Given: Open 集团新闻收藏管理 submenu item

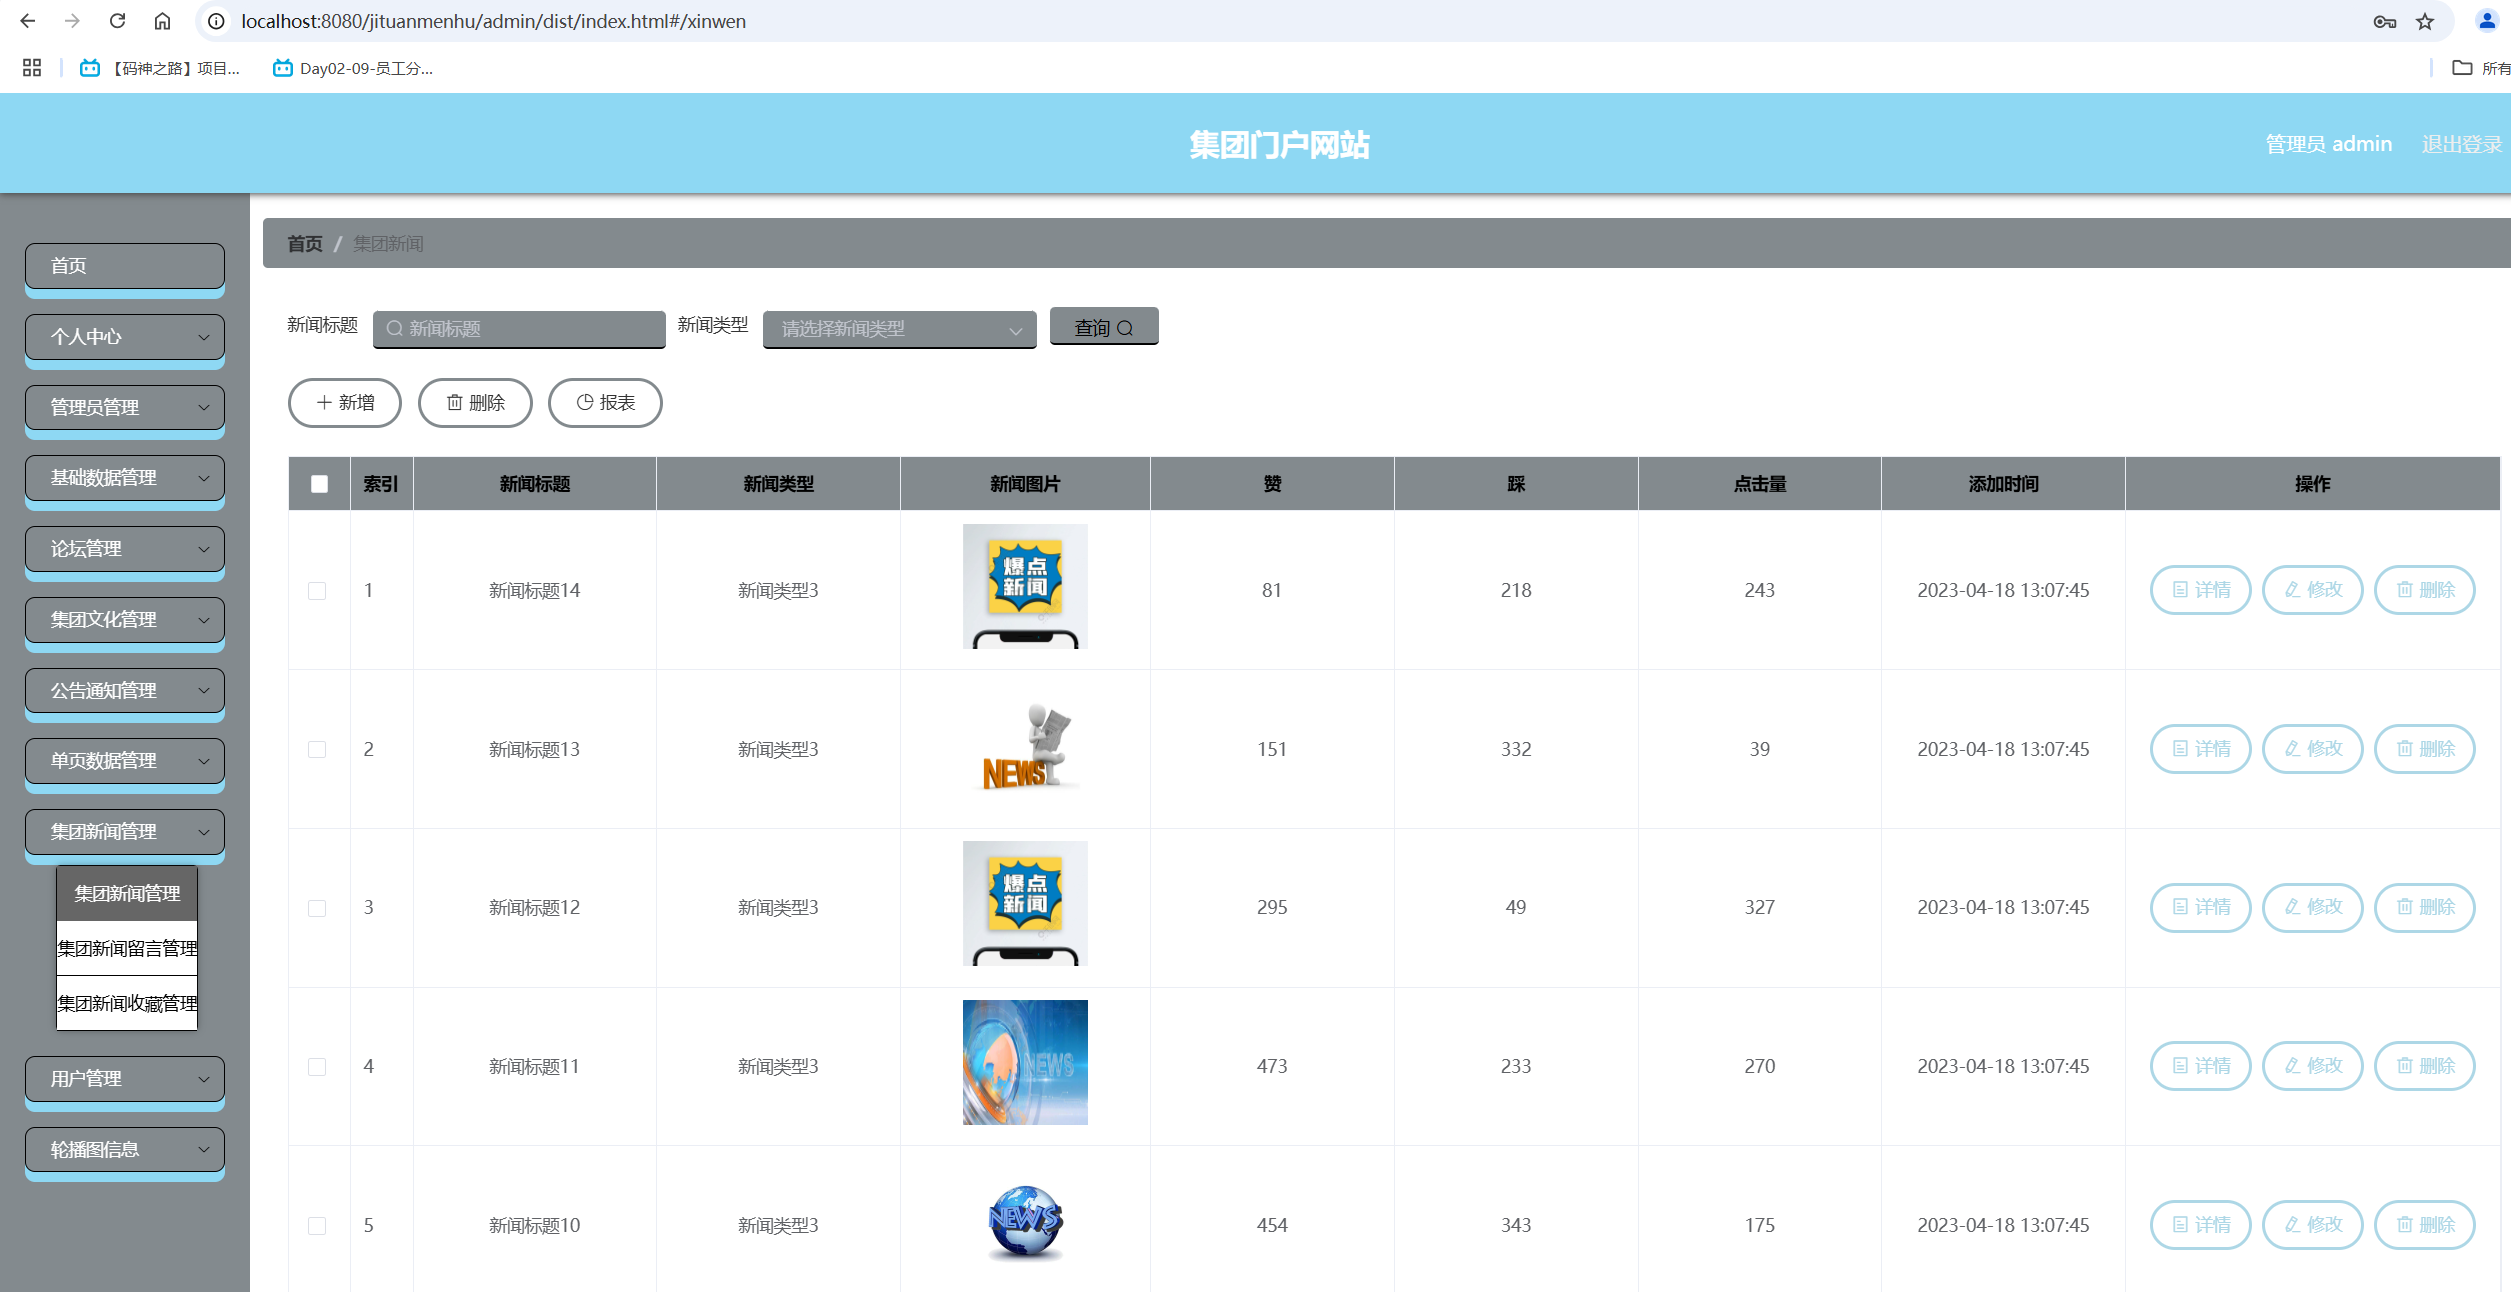Looking at the screenshot, I should pyautogui.click(x=127, y=1003).
